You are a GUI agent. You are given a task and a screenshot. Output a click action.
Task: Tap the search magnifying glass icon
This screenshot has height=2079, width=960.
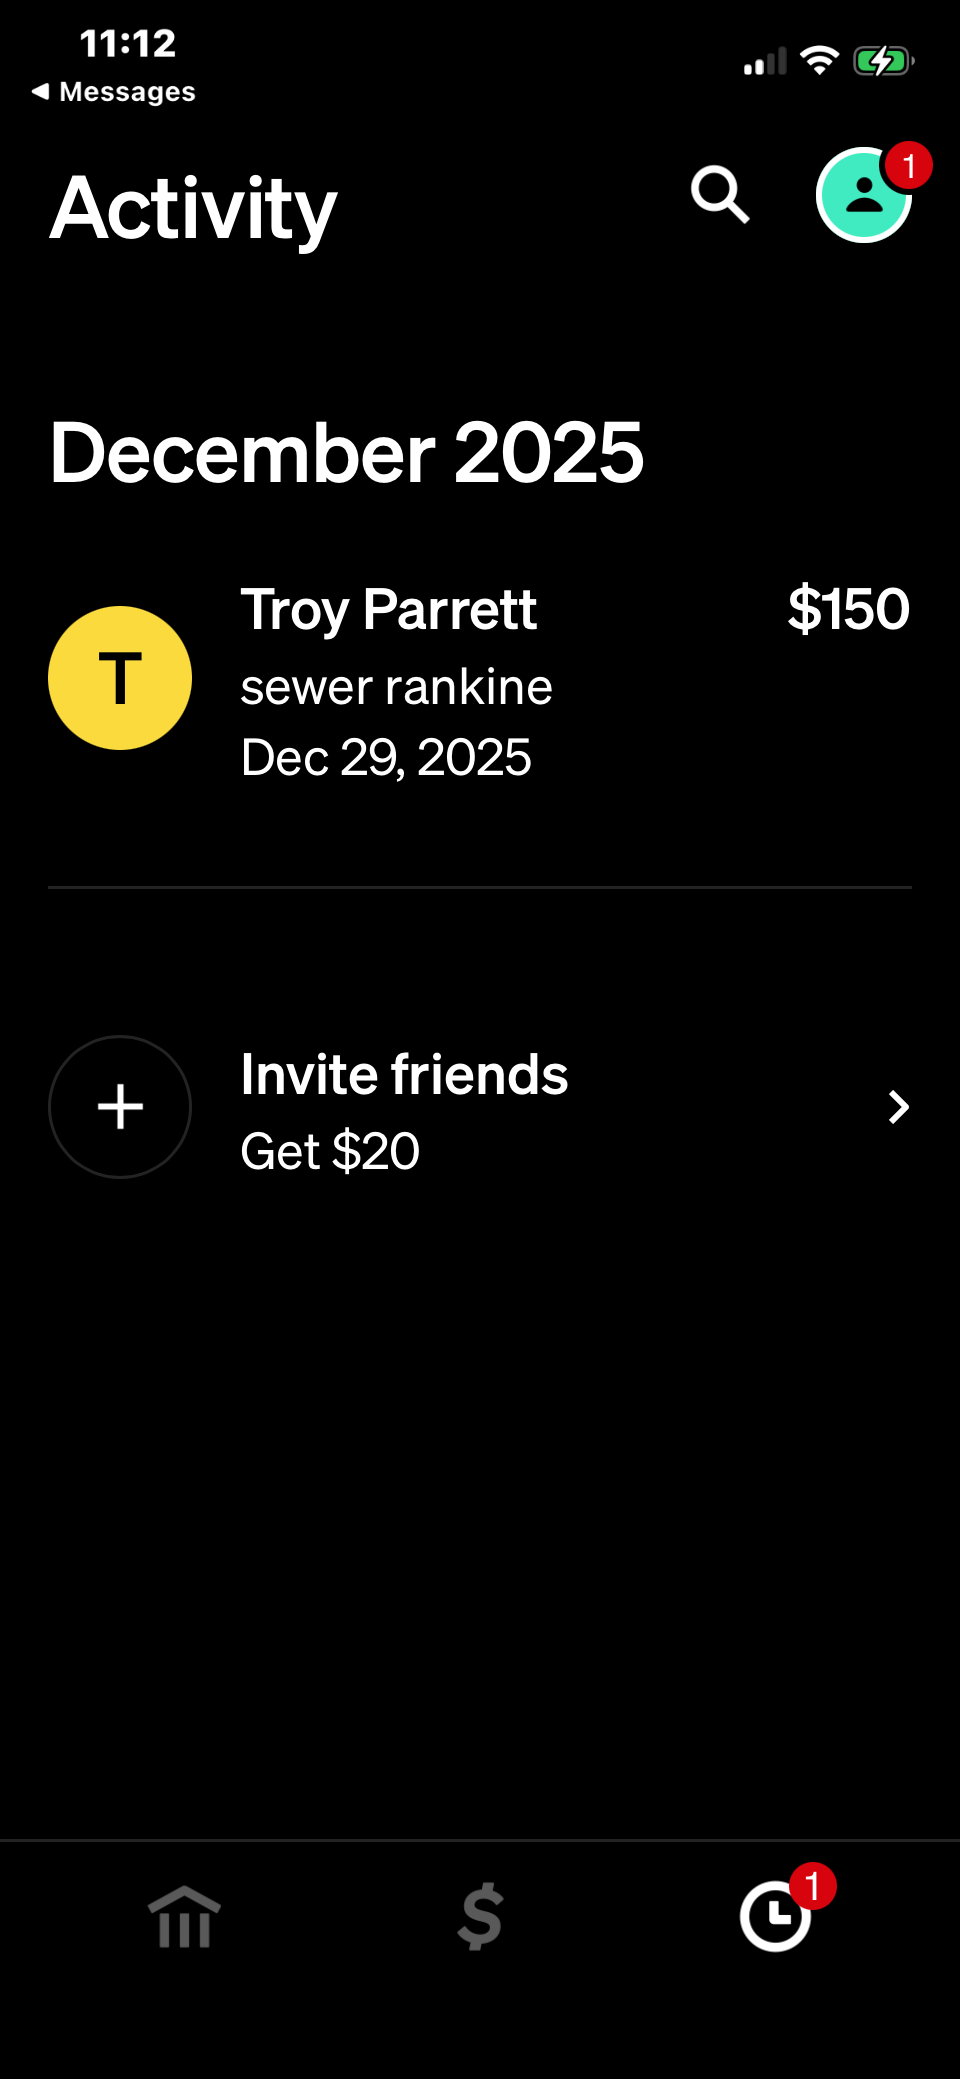point(720,195)
